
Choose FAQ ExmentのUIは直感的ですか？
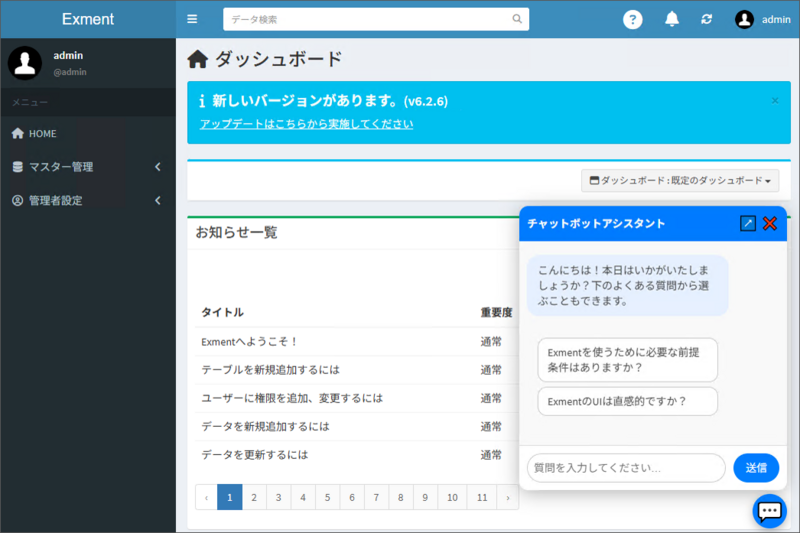click(x=628, y=401)
